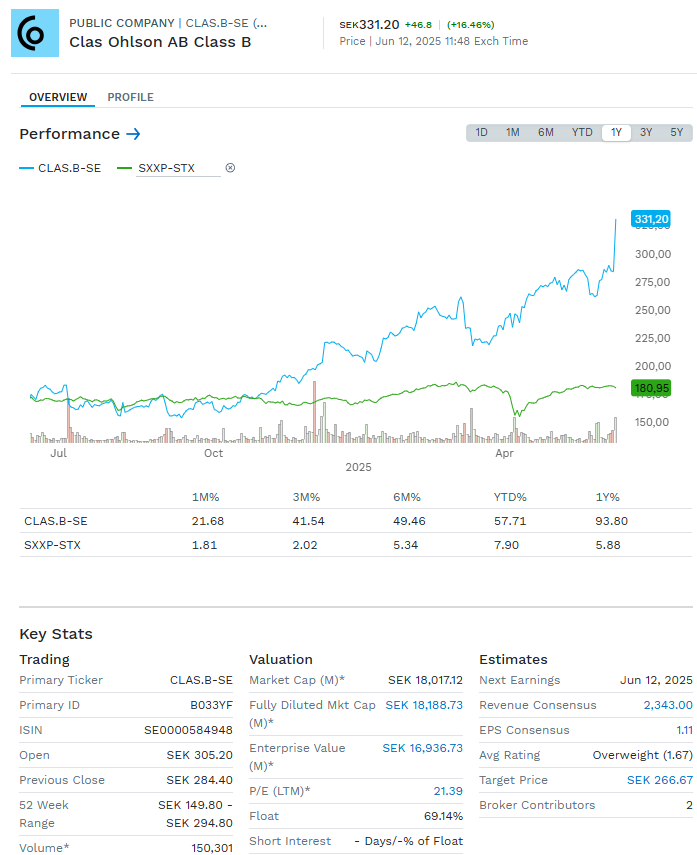Open Target Price SEK 266.67 link
The image size is (697, 855).
point(659,780)
